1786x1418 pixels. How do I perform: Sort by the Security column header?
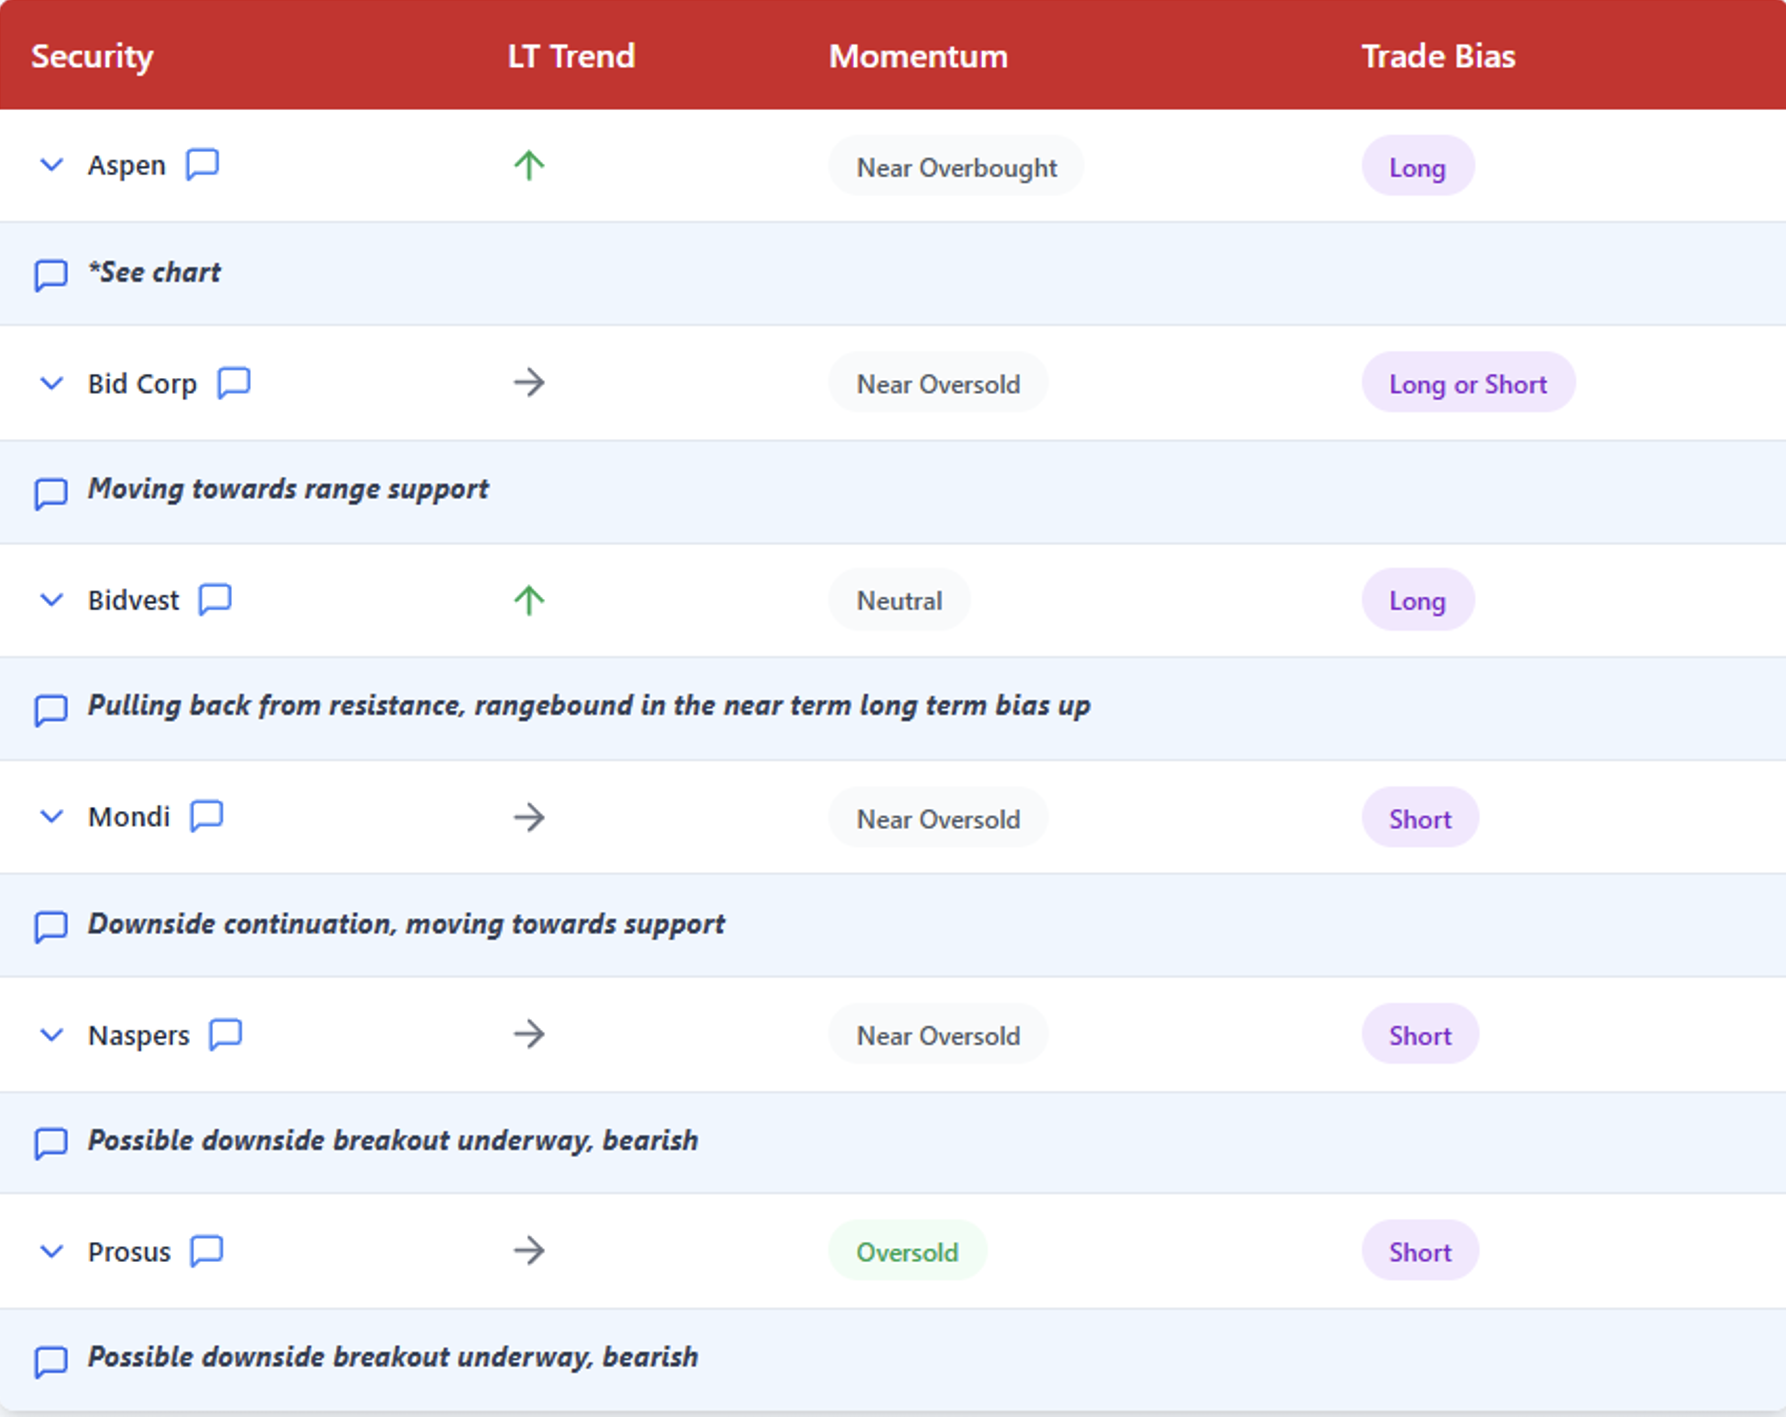[92, 56]
